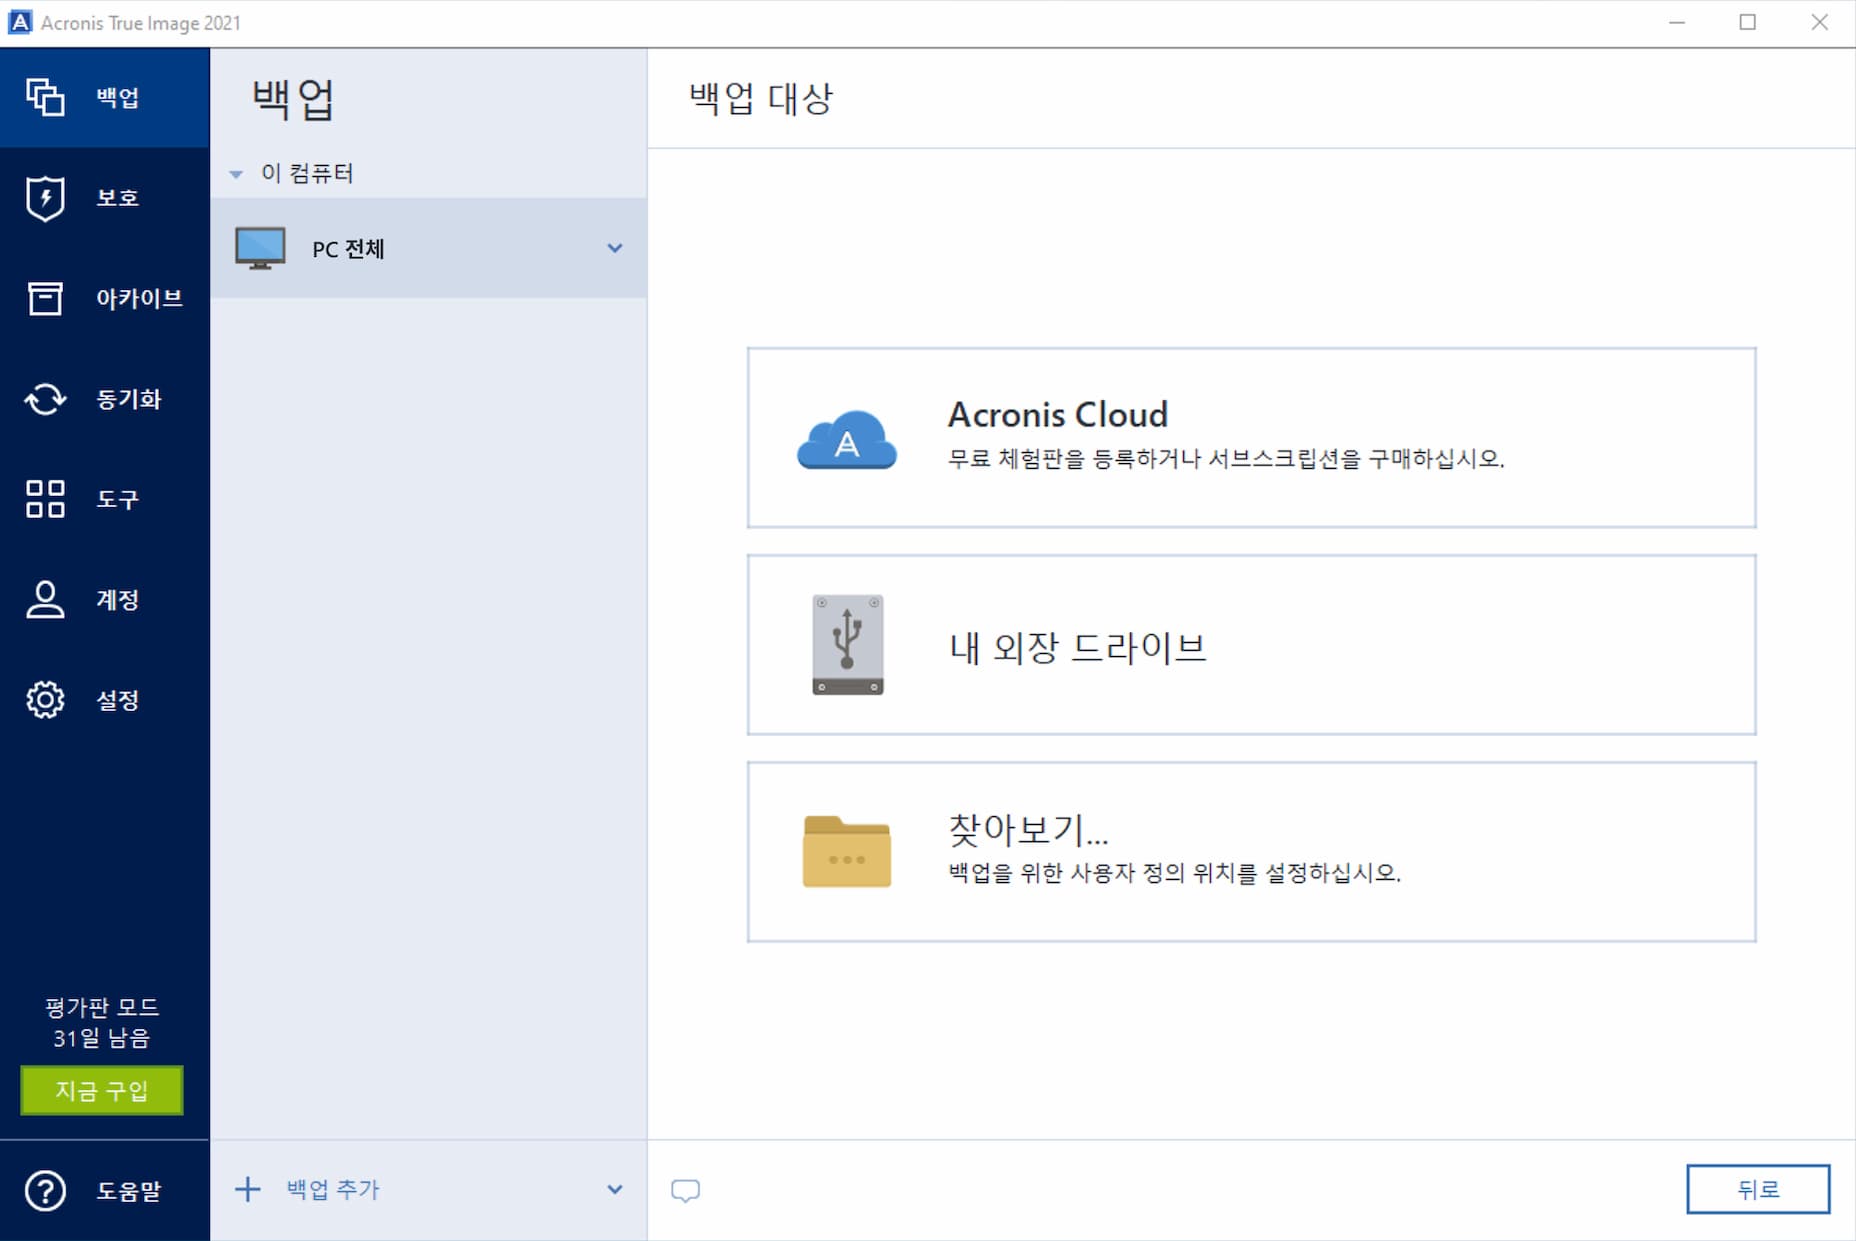Click the Acronis logo in title bar

(20, 22)
